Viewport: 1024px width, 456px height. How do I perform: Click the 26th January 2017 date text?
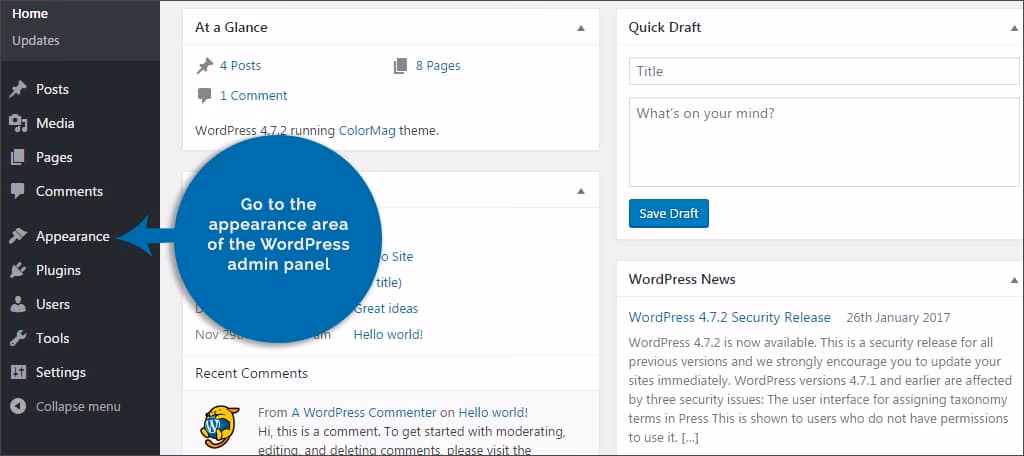pos(899,318)
